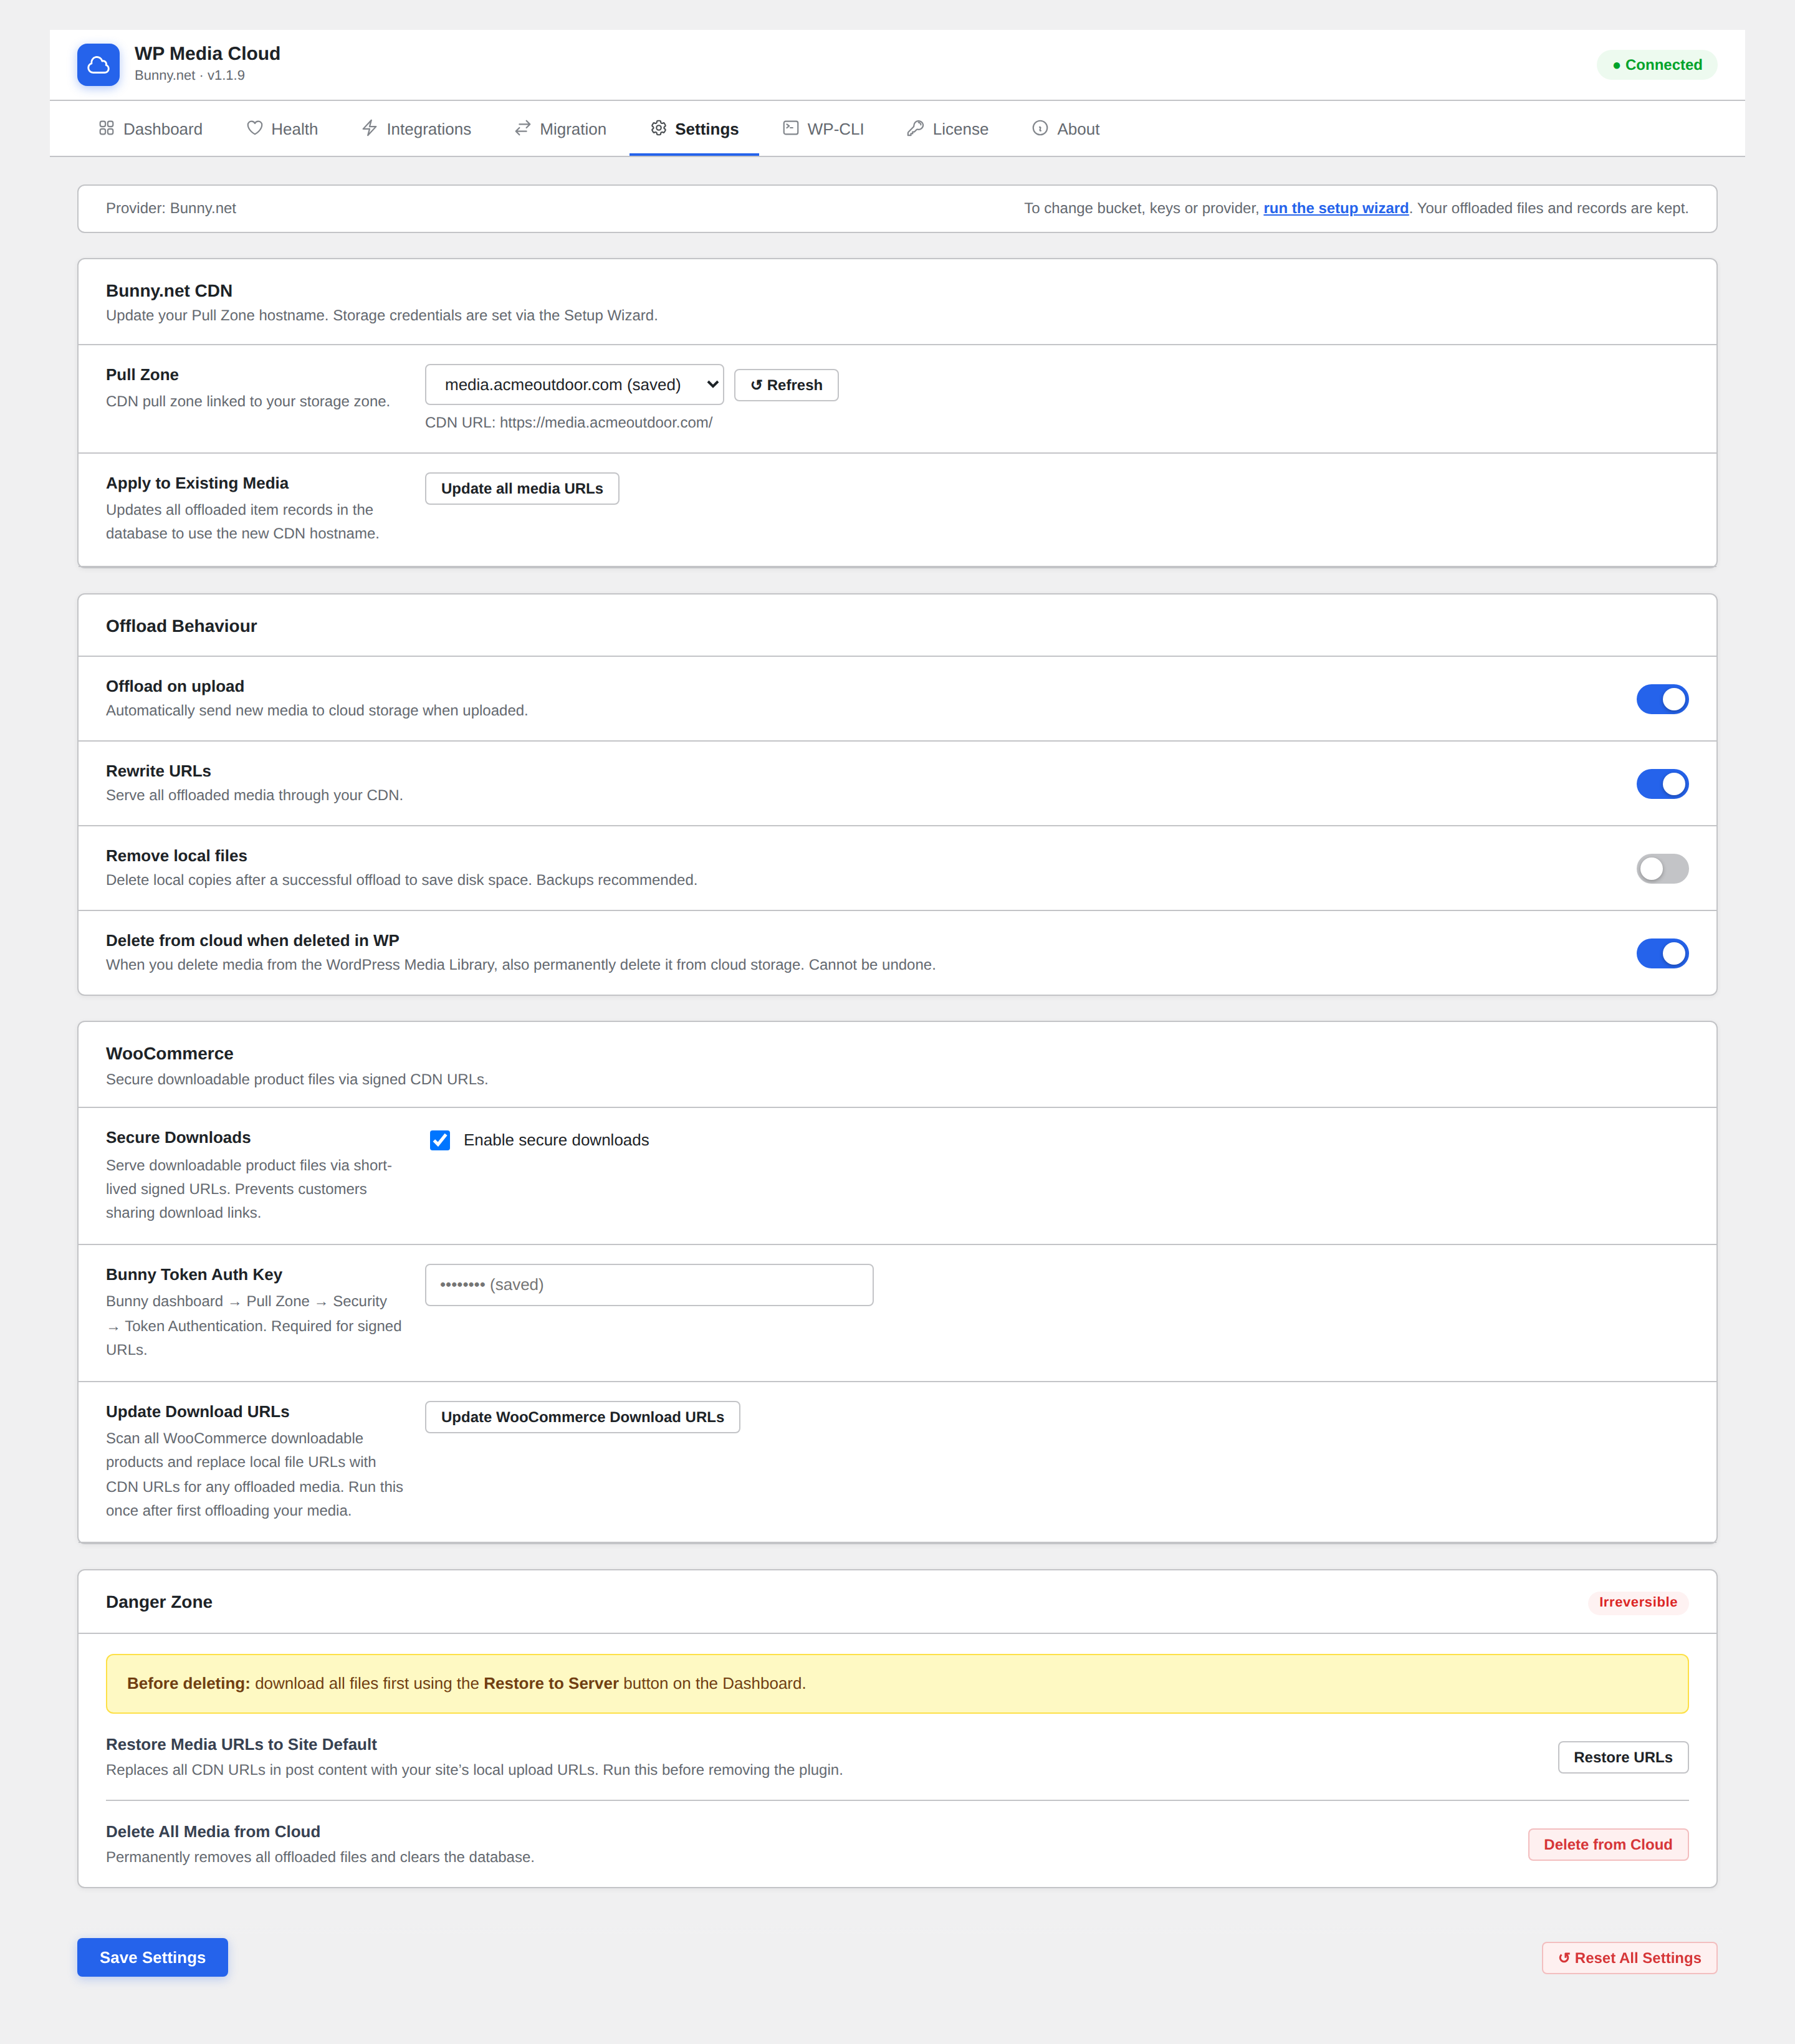This screenshot has width=1795, height=2044.
Task: Click the Health heart icon
Action: [x=255, y=128]
